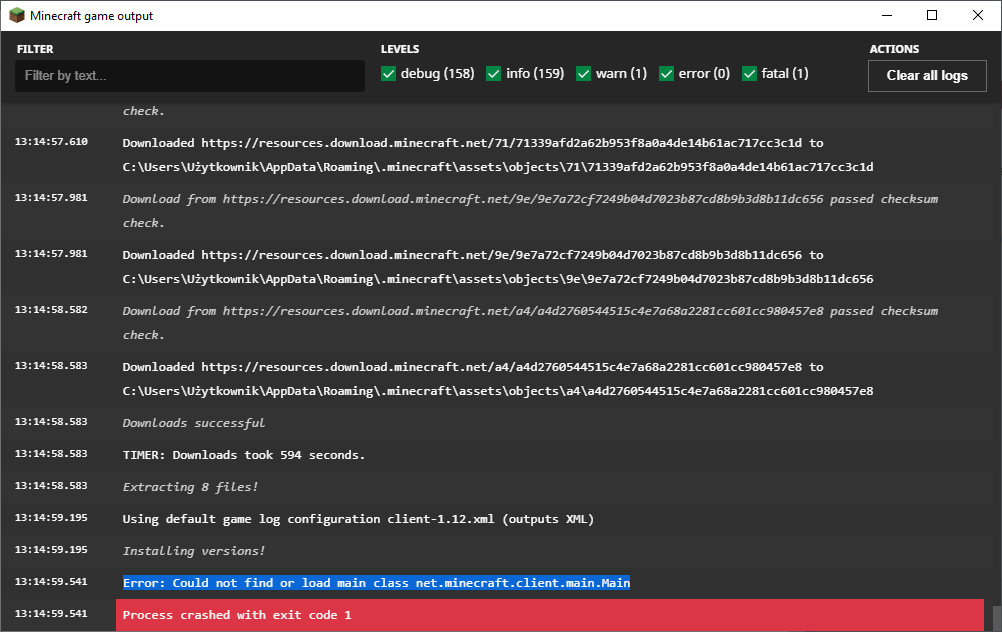Select the client-1.12.xml log configuration line
Image resolution: width=1002 pixels, height=632 pixels.
coord(358,519)
